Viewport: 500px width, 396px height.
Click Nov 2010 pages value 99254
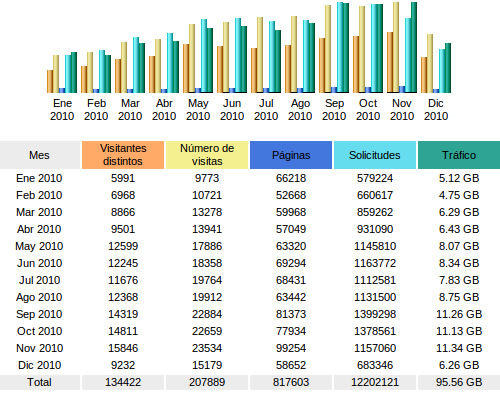click(291, 348)
